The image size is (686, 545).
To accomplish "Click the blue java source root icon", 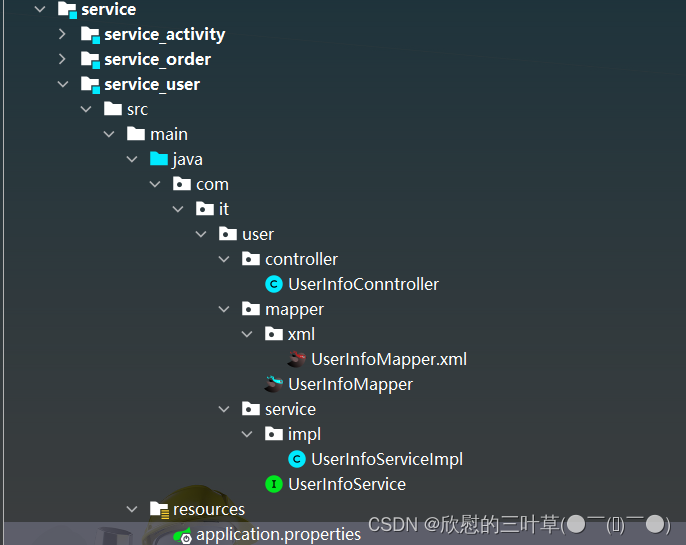I will point(159,159).
